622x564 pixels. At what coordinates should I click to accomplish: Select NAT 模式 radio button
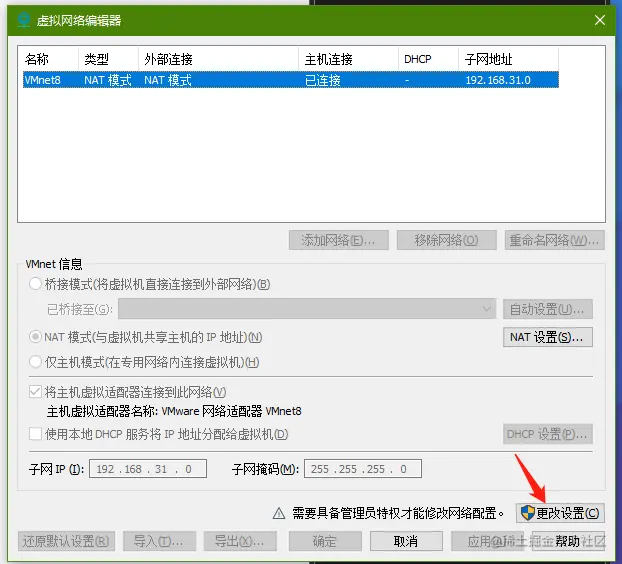[x=35, y=337]
